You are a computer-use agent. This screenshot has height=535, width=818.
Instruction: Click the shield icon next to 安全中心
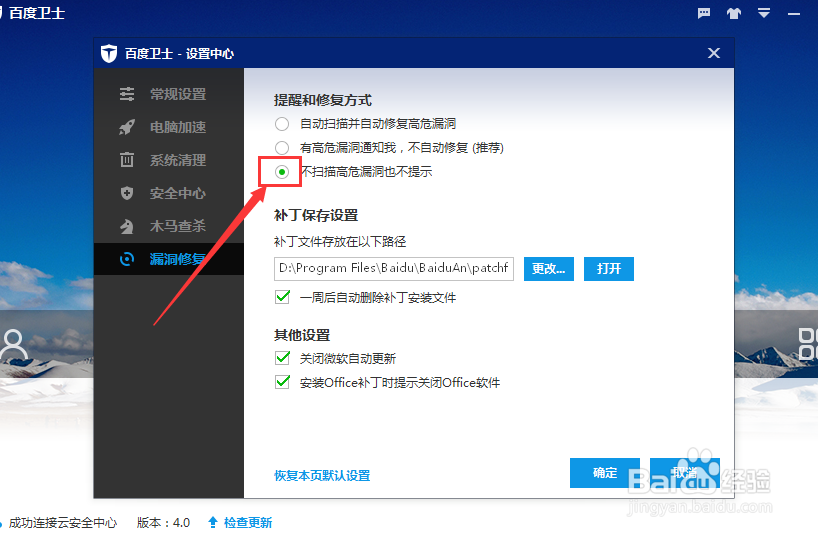coord(127,193)
